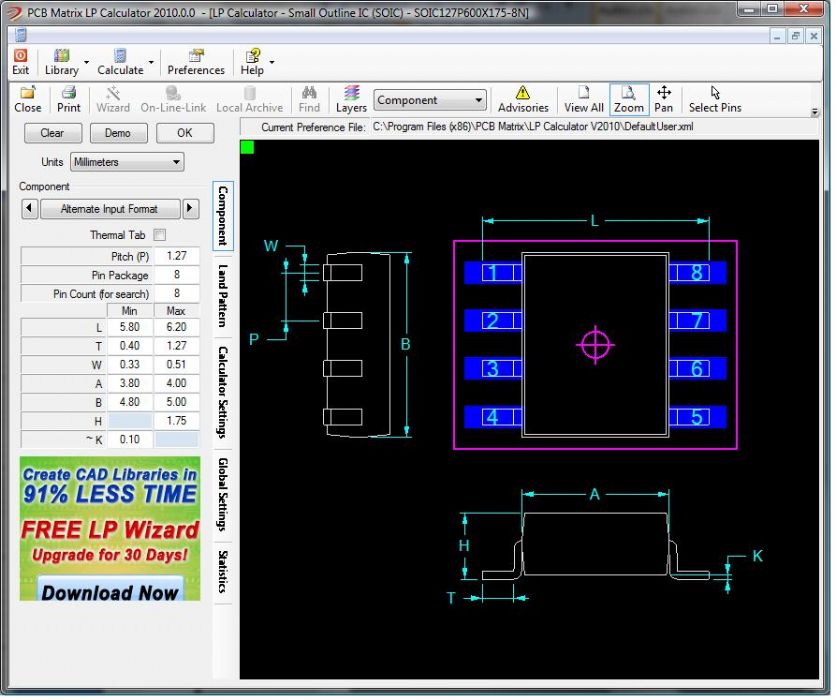This screenshot has height=700, width=836.
Task: Click the Alternate Input Format button
Action: point(110,208)
